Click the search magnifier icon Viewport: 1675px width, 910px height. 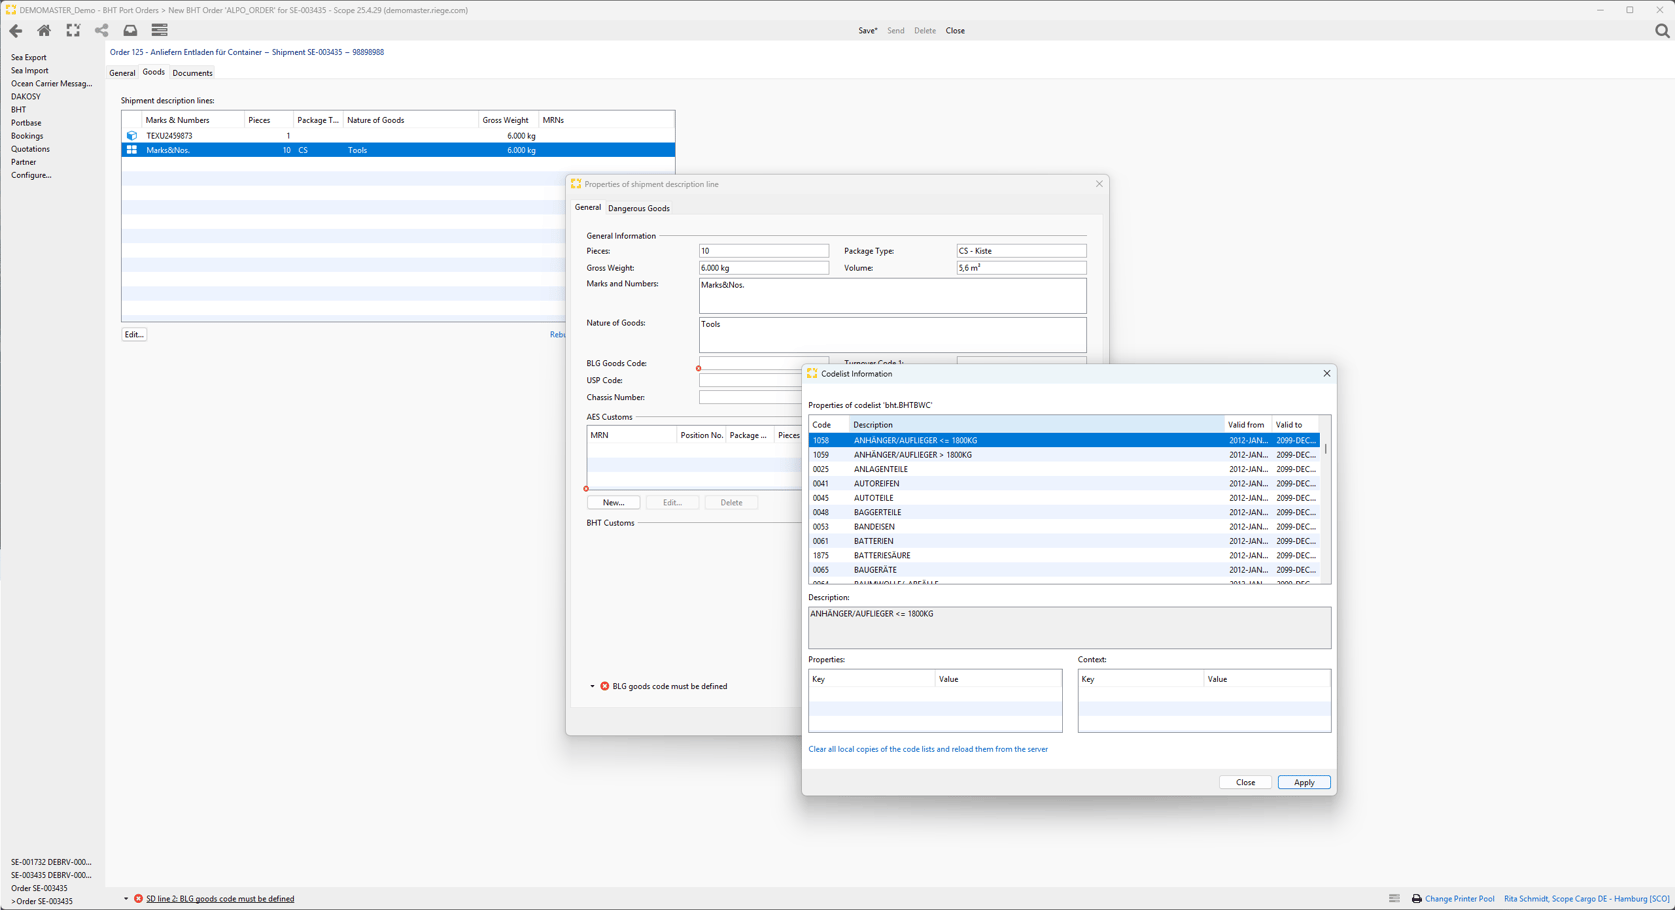(1662, 31)
